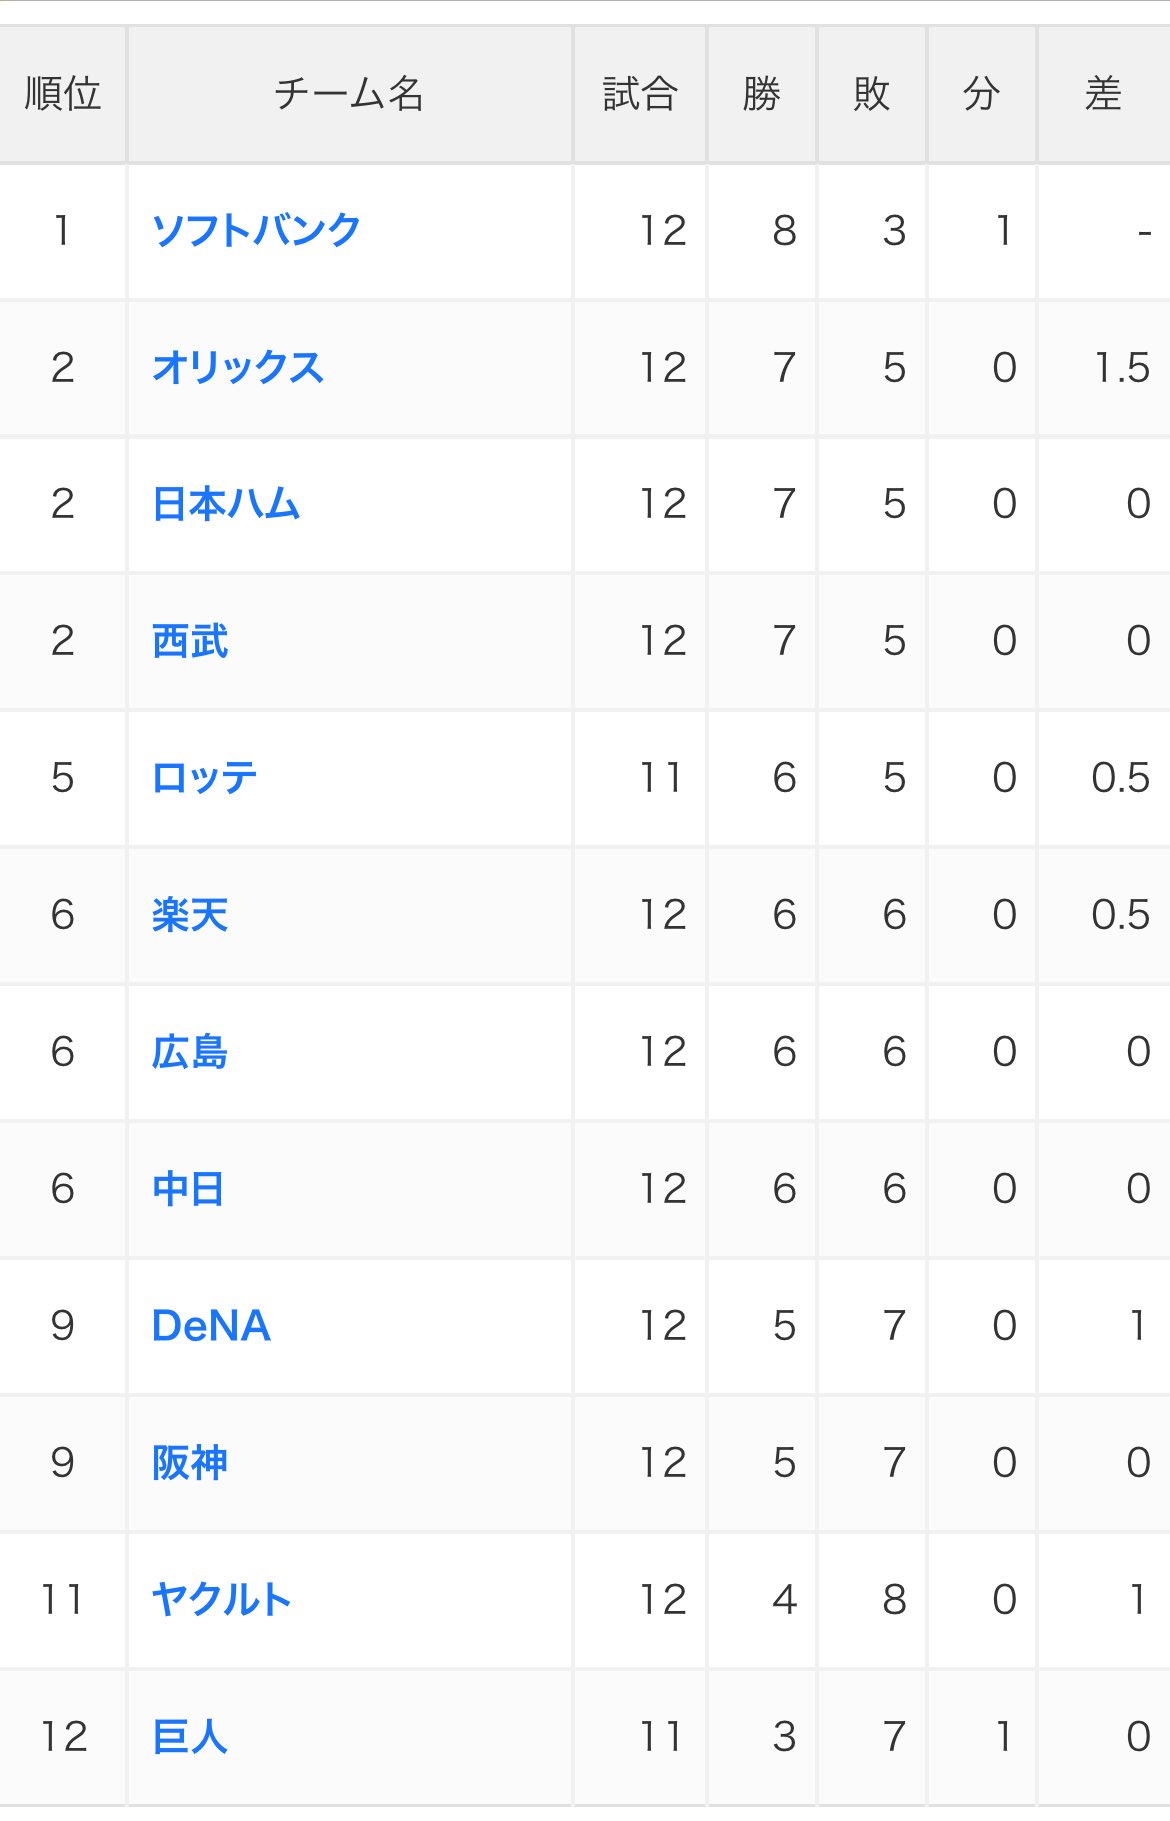1170x1821 pixels.
Task: Click the 差 games-behind column header
Action: [1103, 94]
